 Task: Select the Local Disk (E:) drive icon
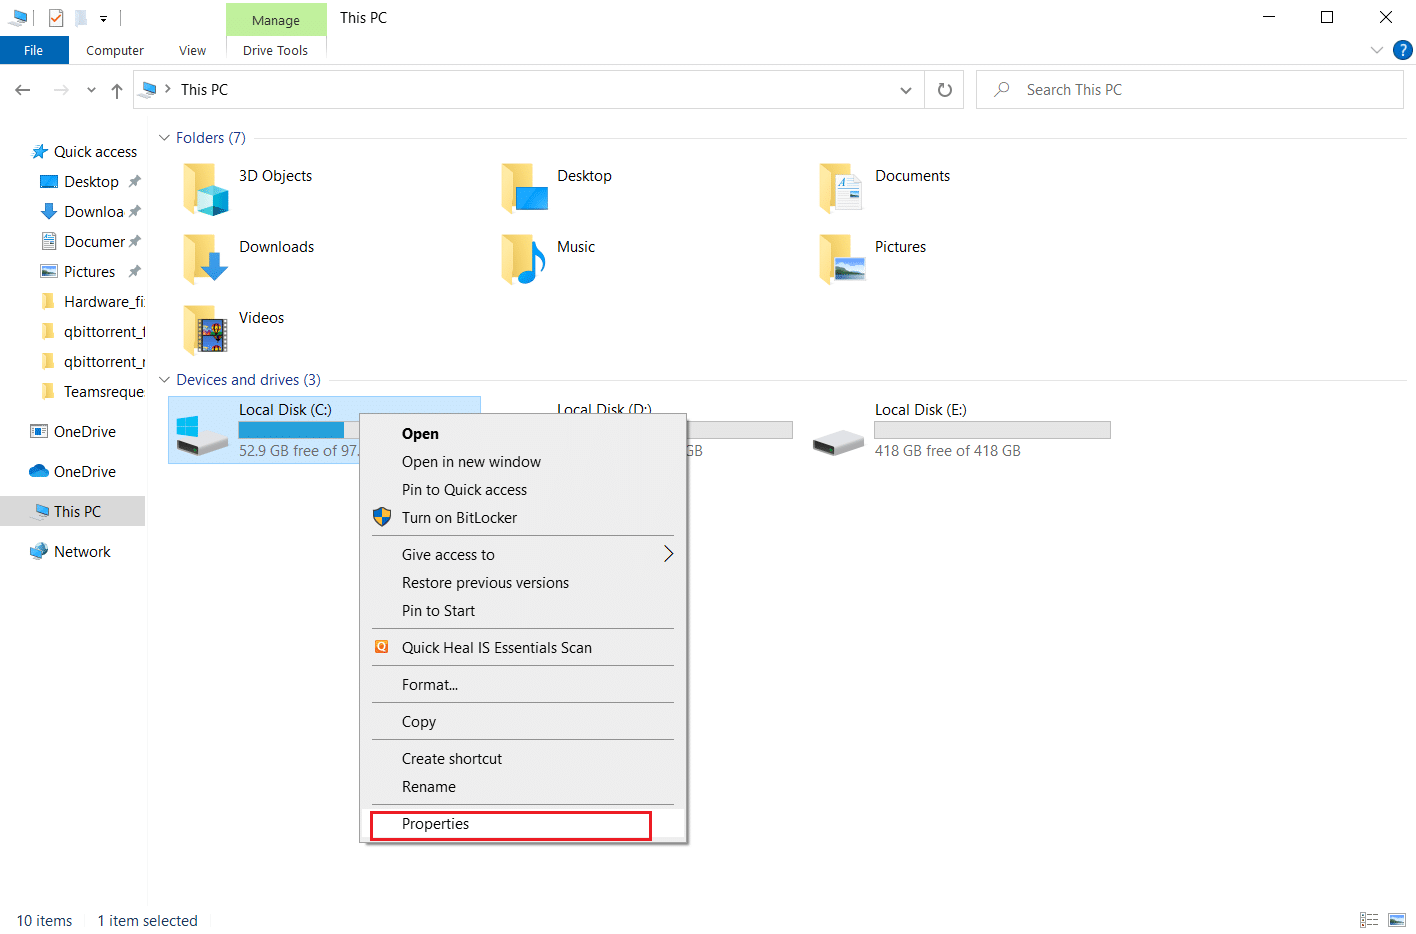[838, 442]
